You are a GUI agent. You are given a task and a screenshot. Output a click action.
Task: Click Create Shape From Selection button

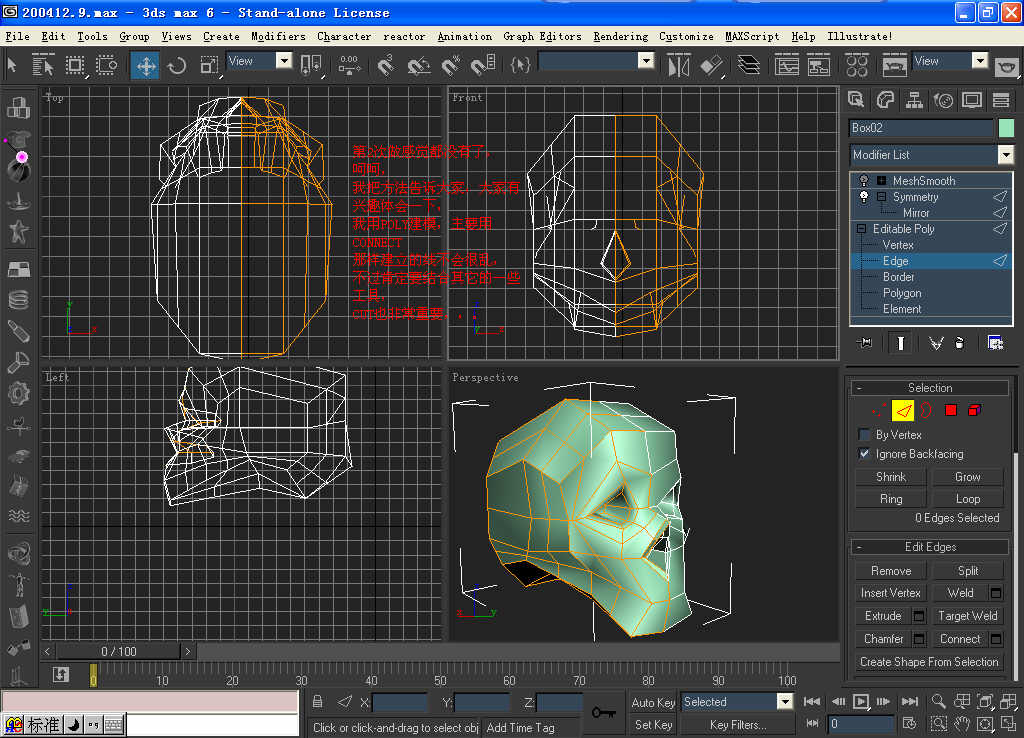point(929,662)
